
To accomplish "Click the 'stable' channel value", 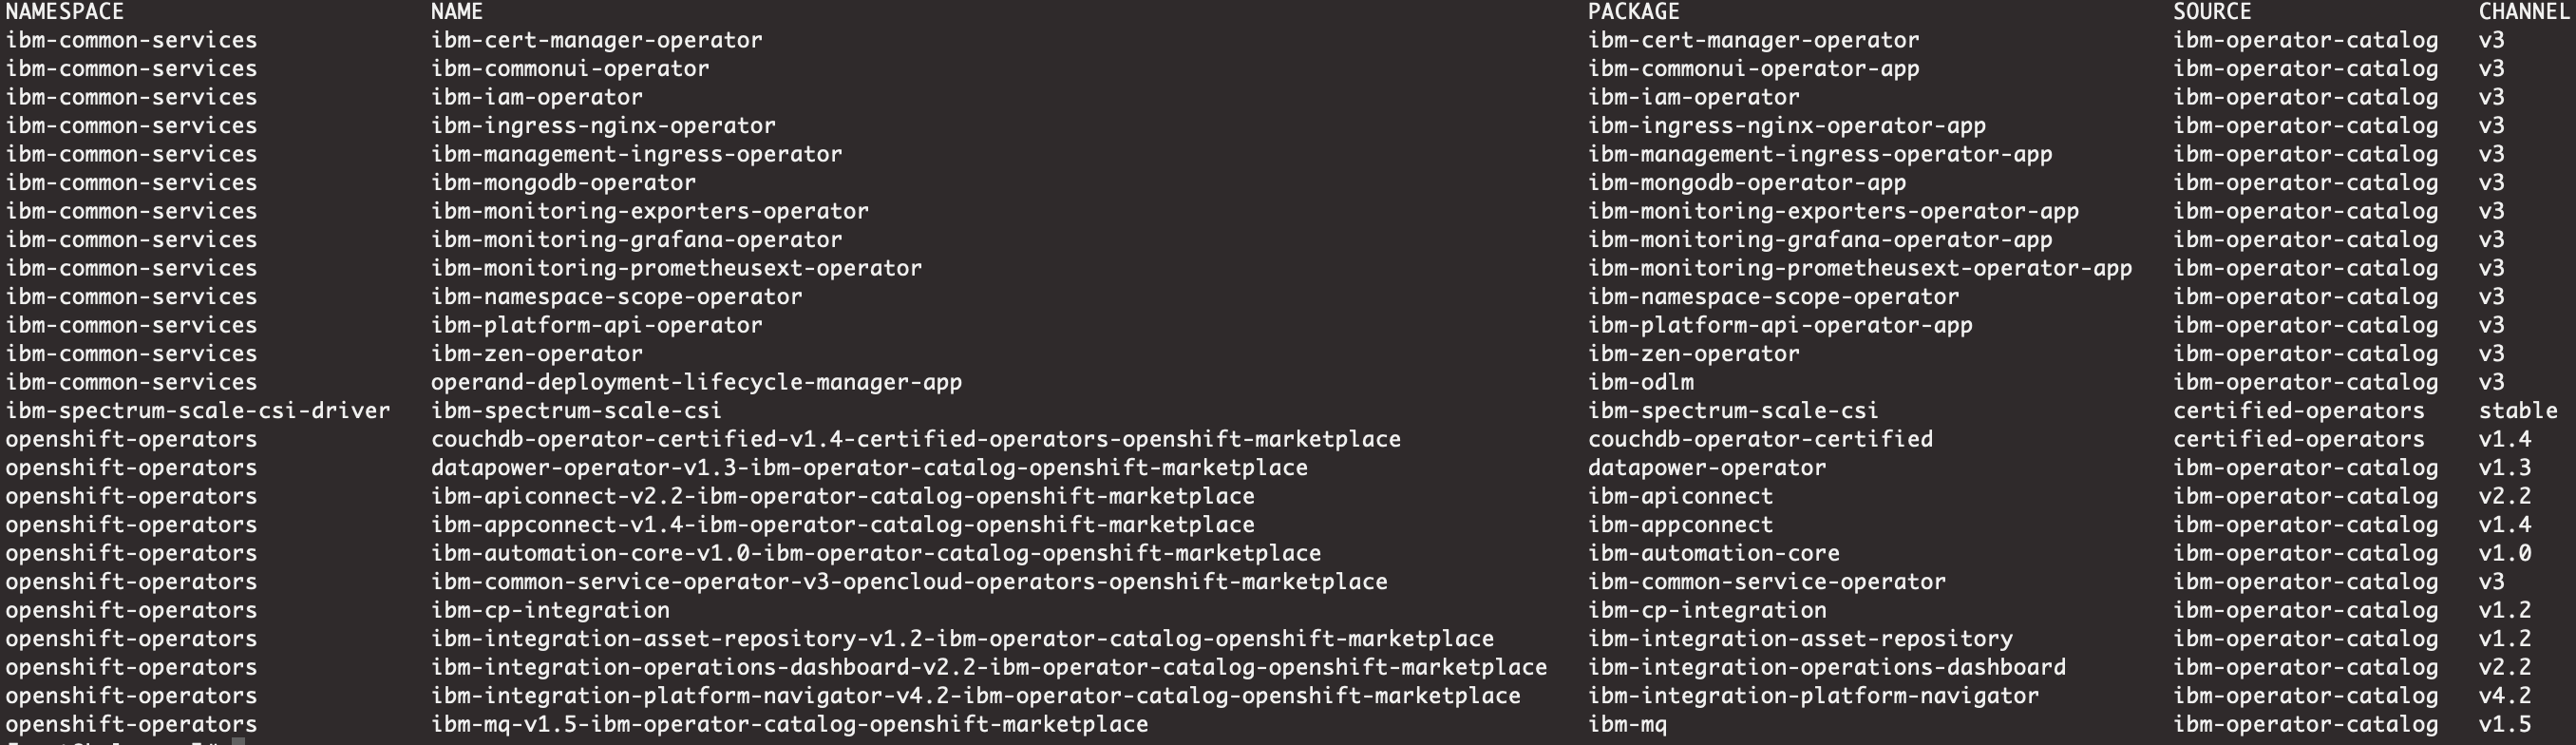I will [x=2517, y=411].
